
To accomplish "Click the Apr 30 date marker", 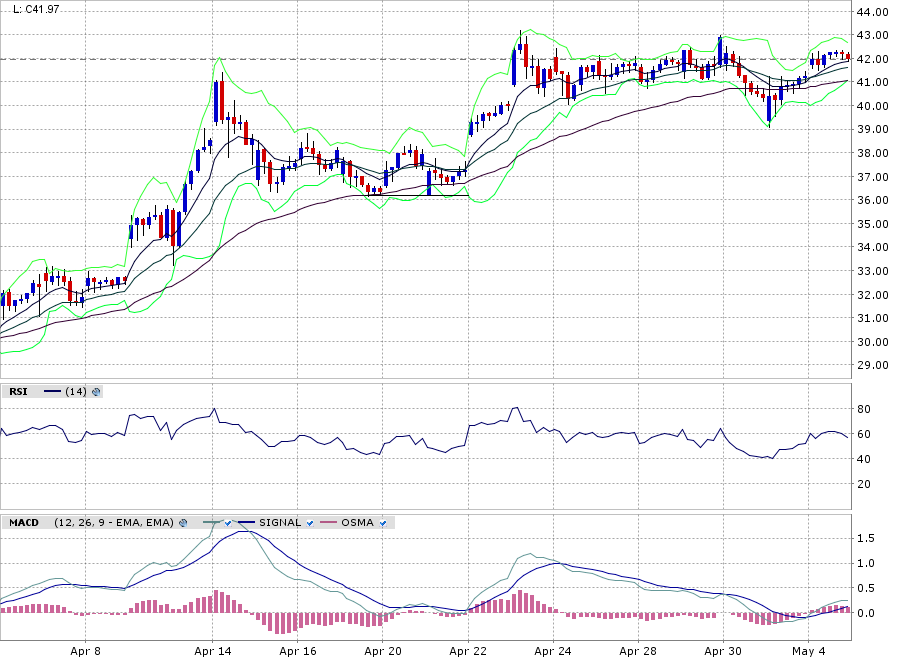I will [x=722, y=651].
